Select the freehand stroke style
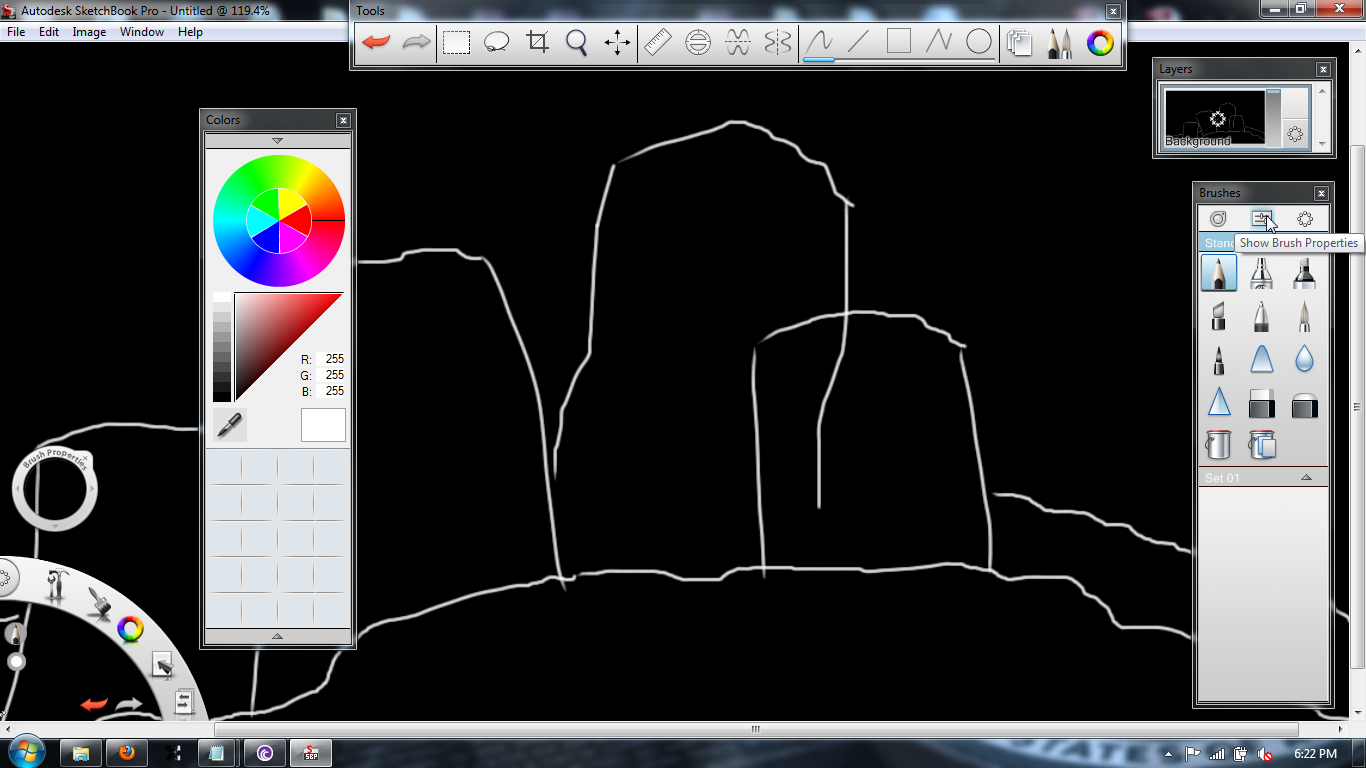The width and height of the screenshot is (1366, 768). (x=819, y=42)
